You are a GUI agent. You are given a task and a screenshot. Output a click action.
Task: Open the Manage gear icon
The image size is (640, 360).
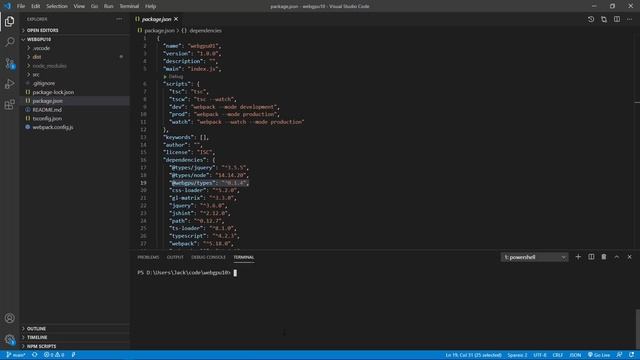tap(10, 339)
